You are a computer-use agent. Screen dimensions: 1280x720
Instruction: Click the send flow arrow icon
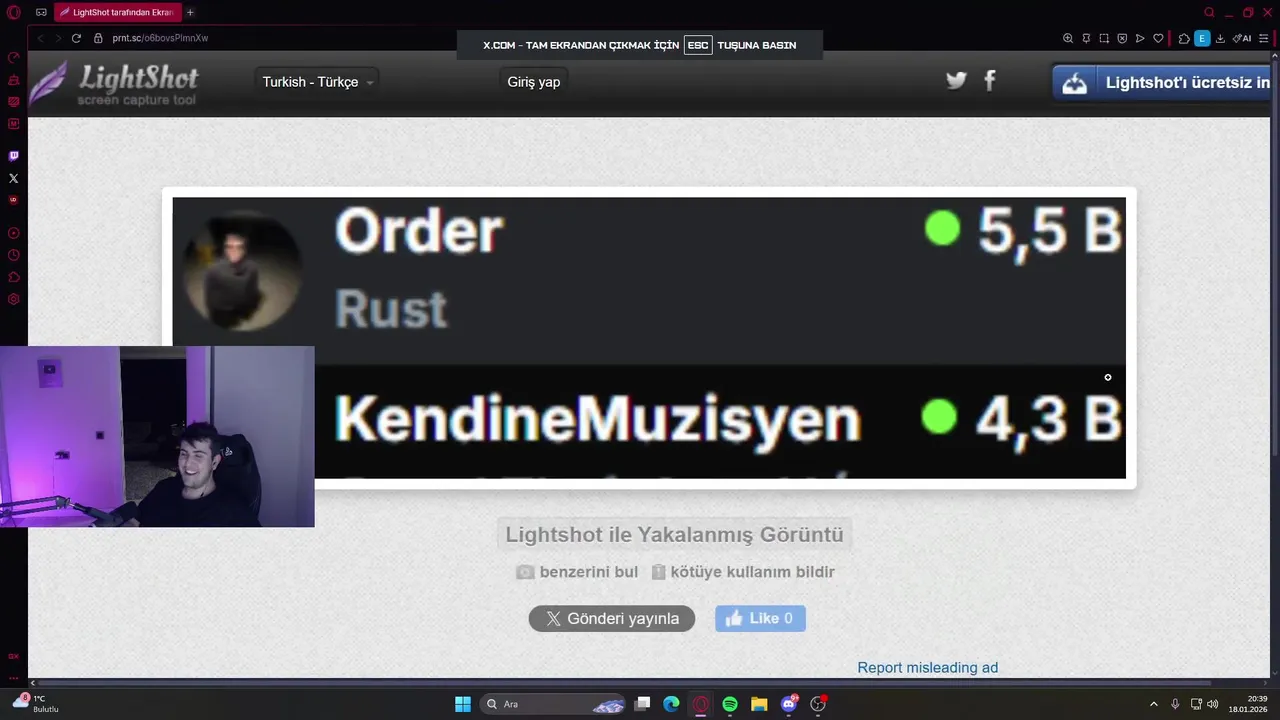pyautogui.click(x=1140, y=38)
